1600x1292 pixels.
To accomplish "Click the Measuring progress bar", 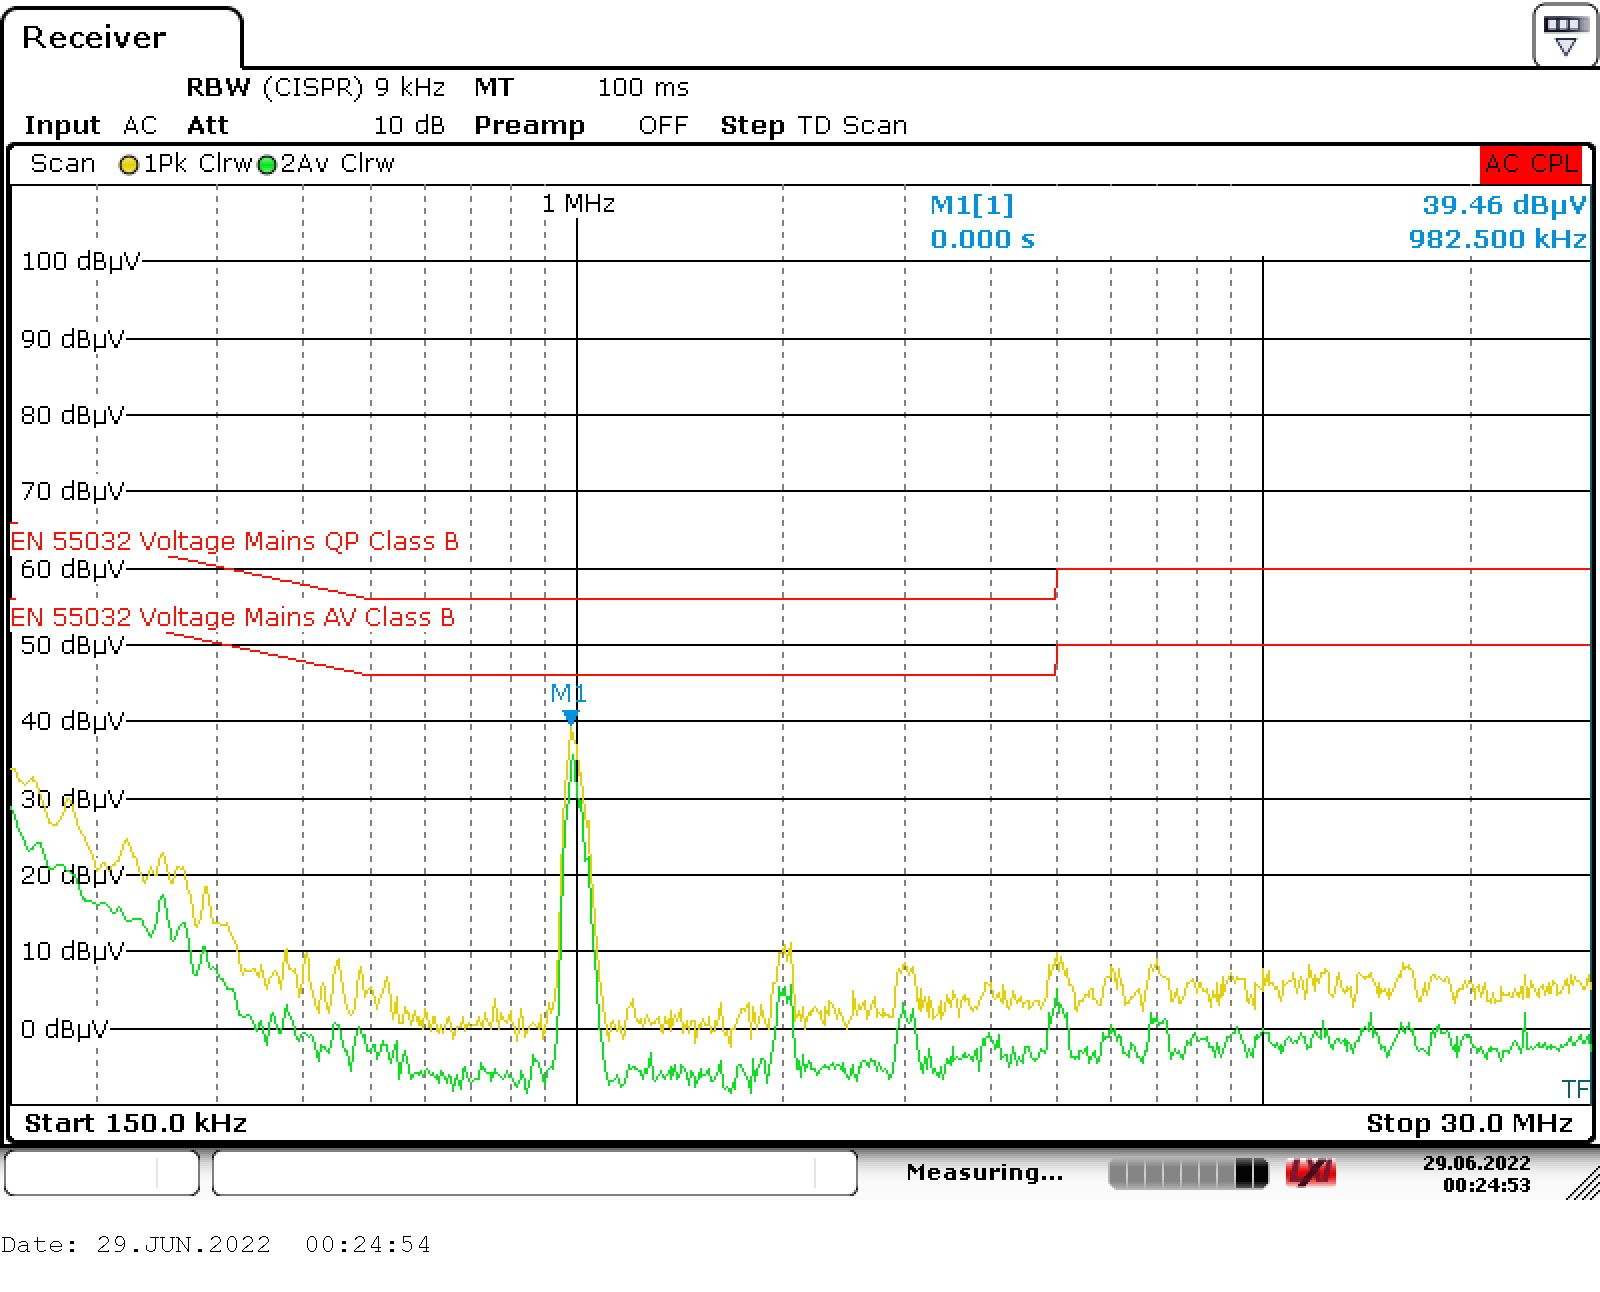I will pos(1190,1171).
